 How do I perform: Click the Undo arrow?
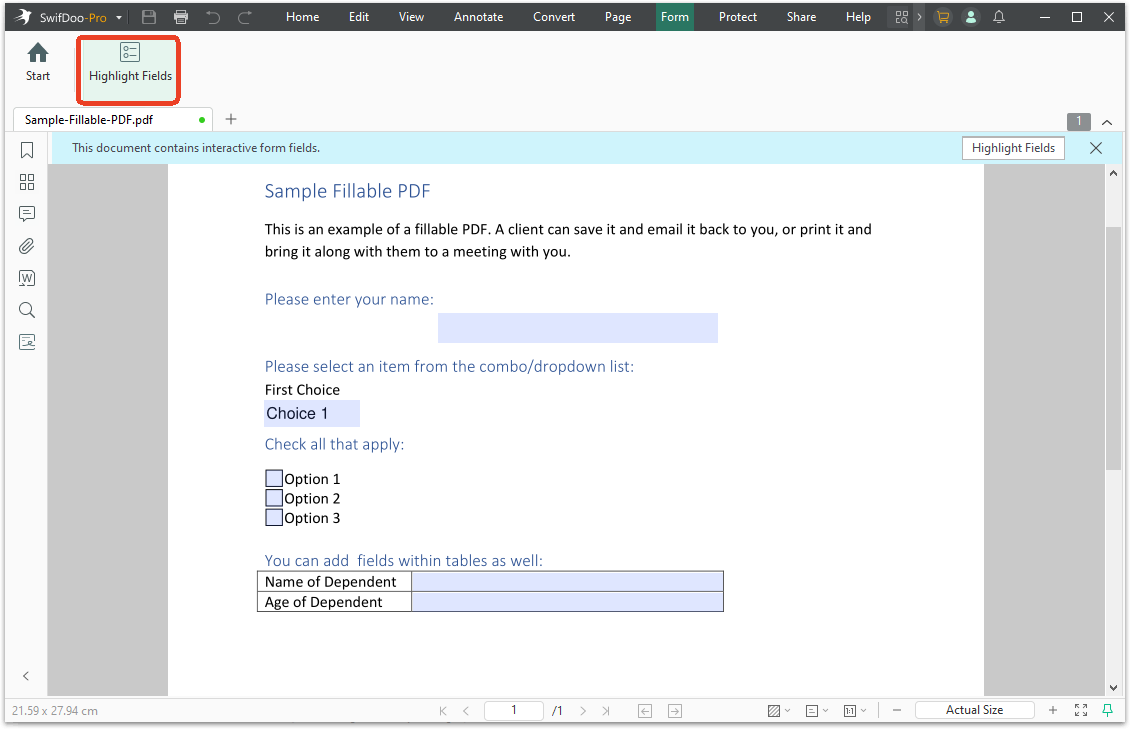click(213, 17)
